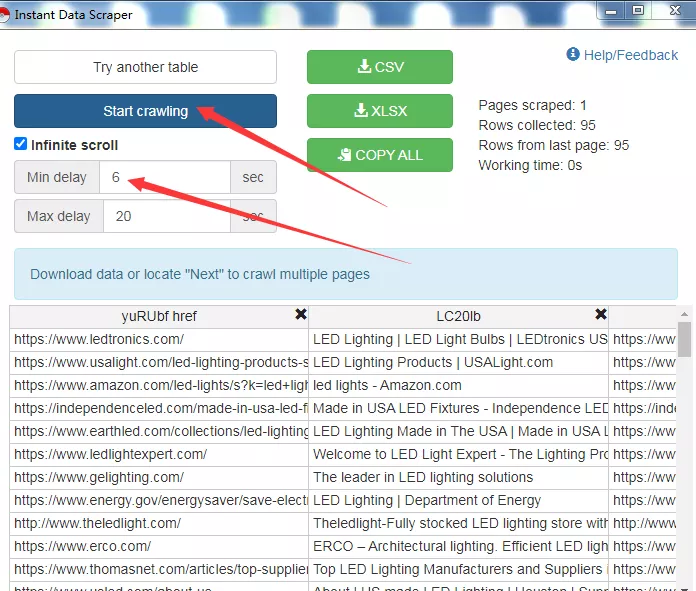Click 'LED Lighting | Department of Energy' cell
696x591 pixels.
(x=458, y=501)
